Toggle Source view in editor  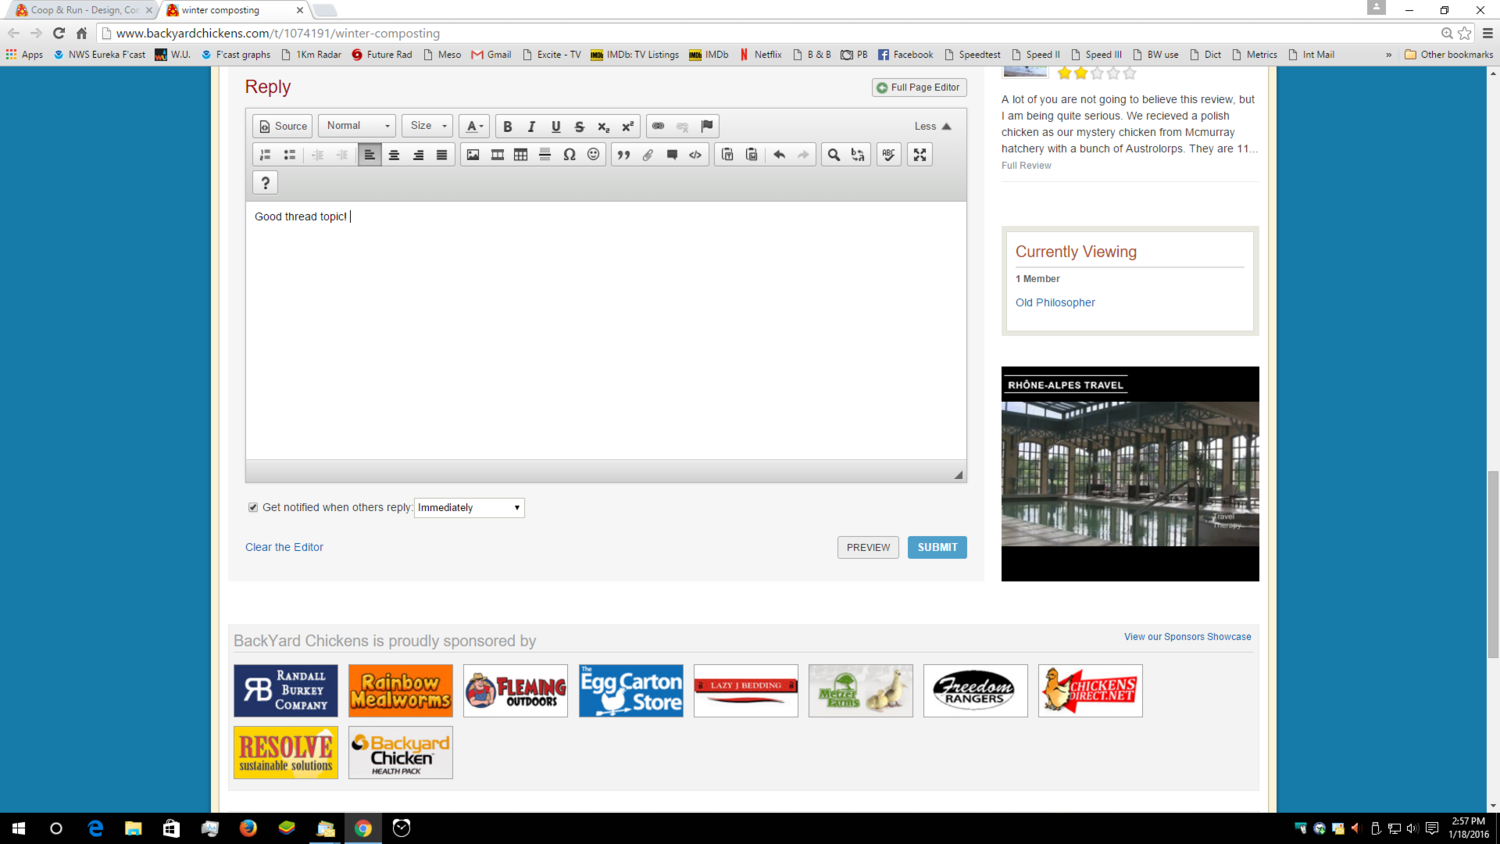coord(283,126)
